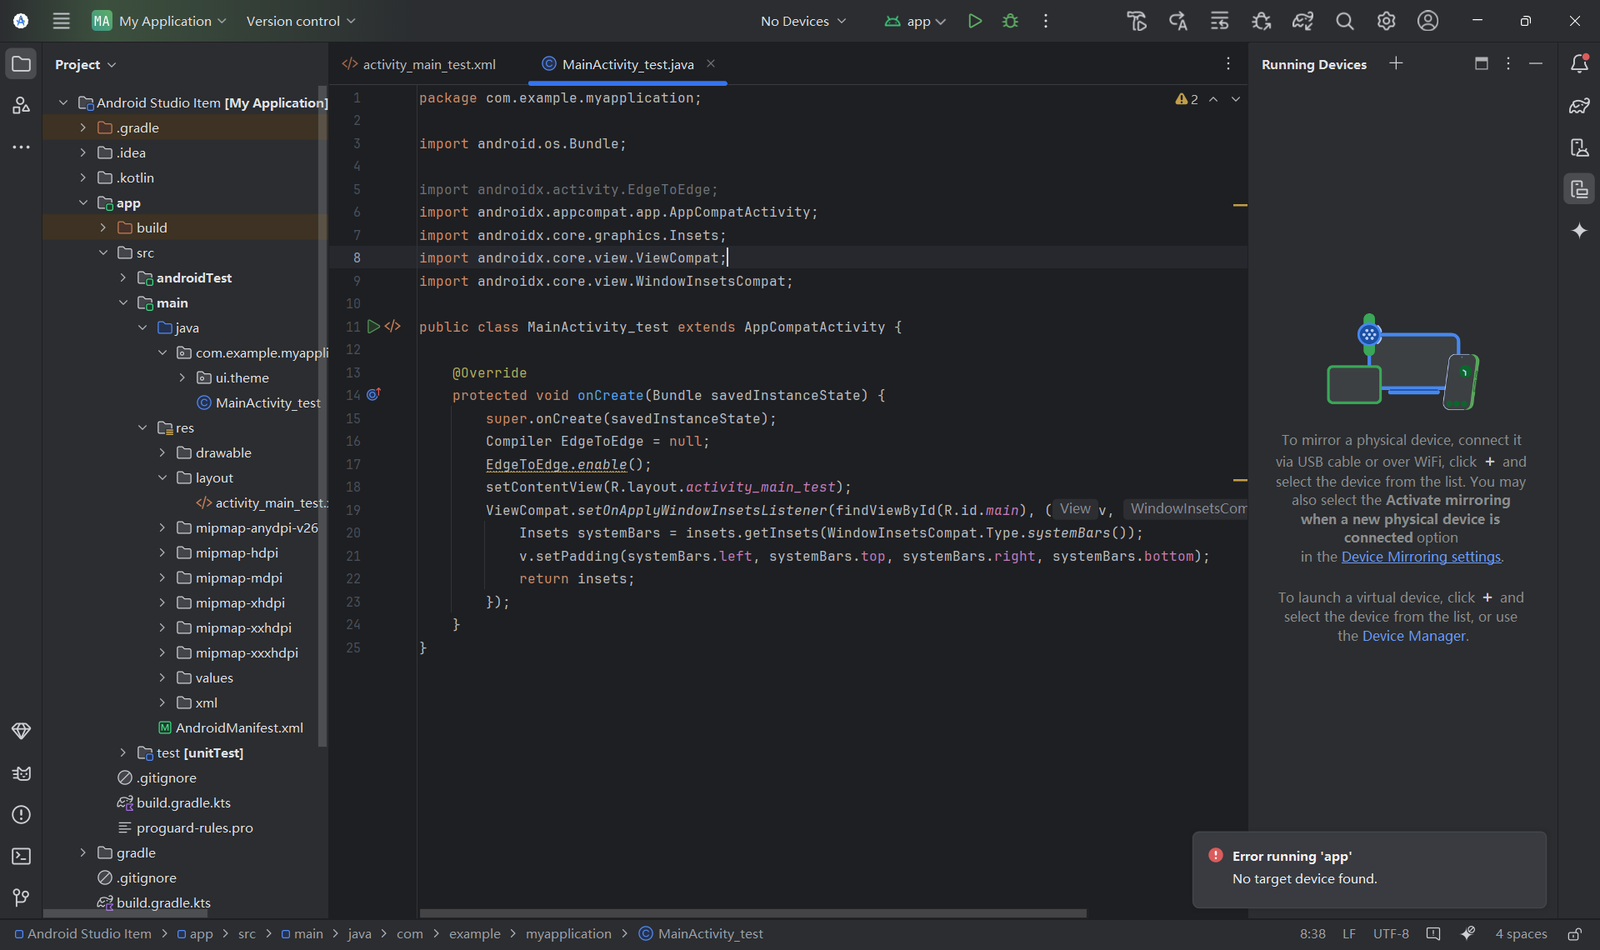Switch to activity_main_test.xml tab

click(x=419, y=64)
